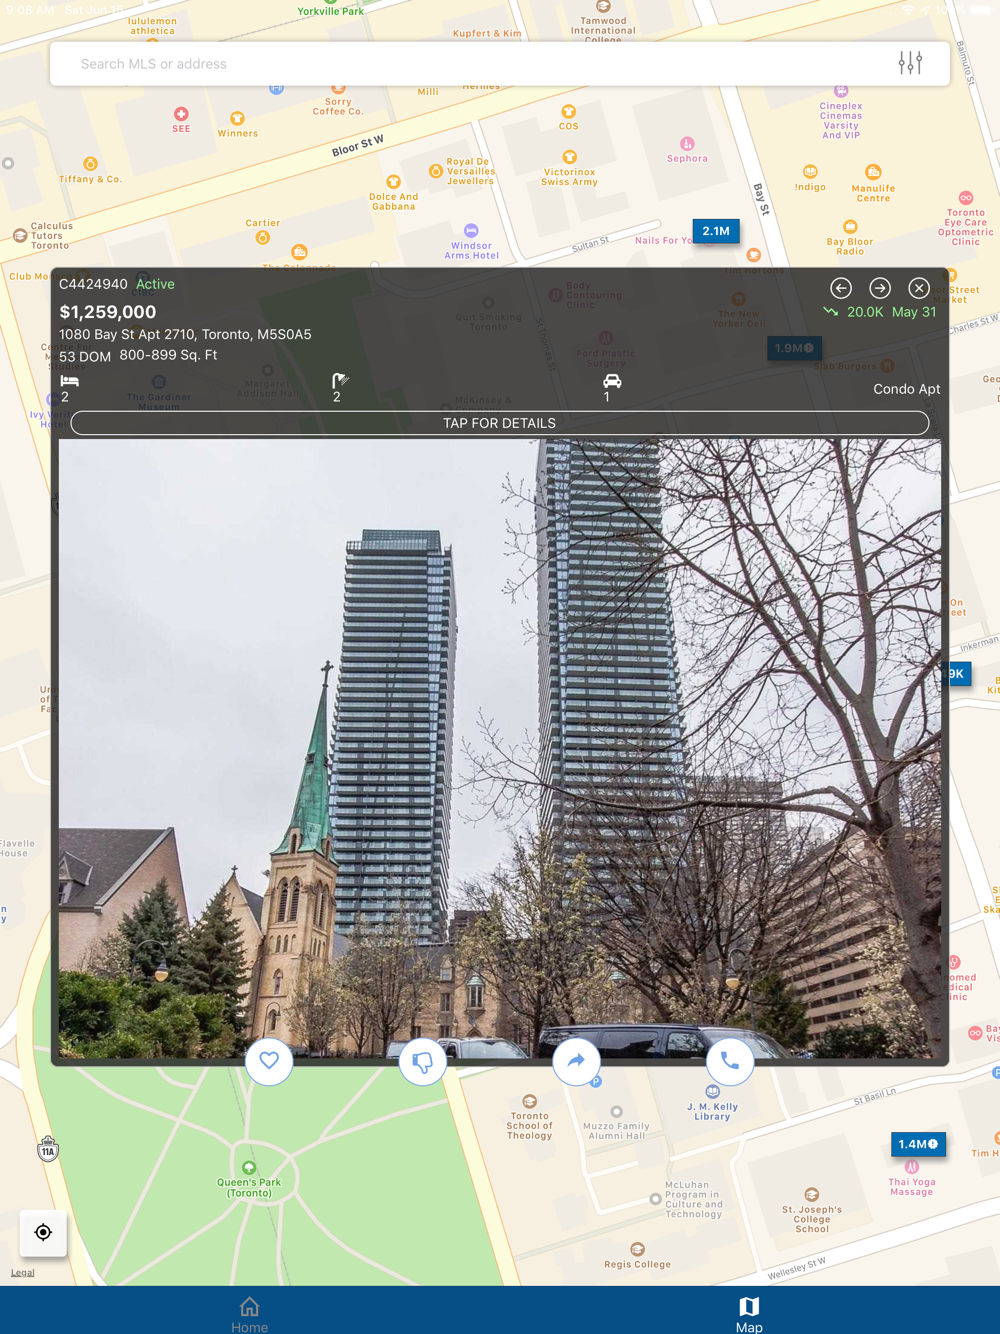This screenshot has width=1000, height=1334.
Task: Click the bathrooms shower icon
Action: [340, 380]
